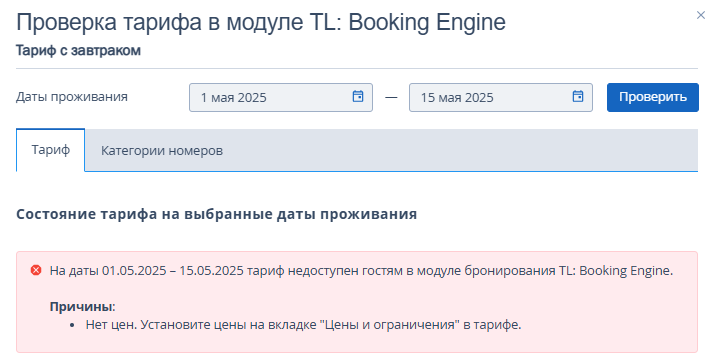Close the tariff check dialog
Image resolution: width=715 pixels, height=364 pixels.
point(700,16)
